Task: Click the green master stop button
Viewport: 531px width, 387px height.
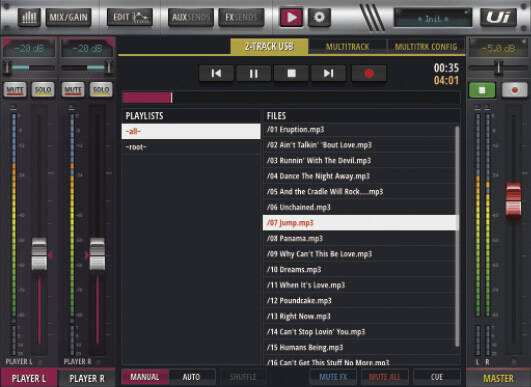Action: (482, 90)
